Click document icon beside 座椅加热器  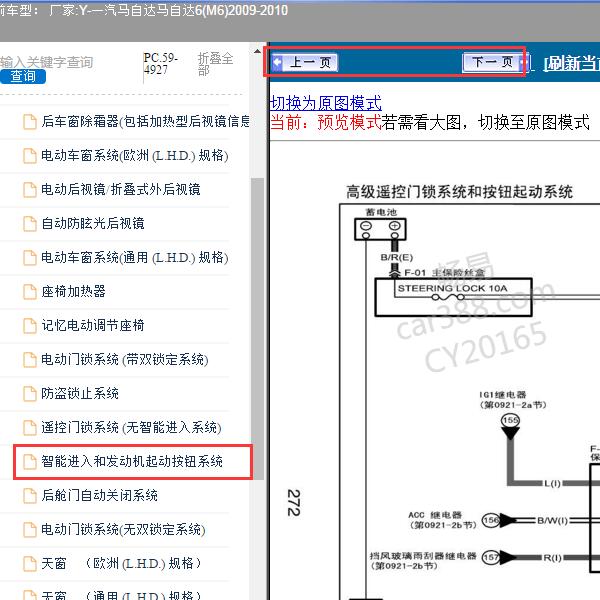[29, 292]
